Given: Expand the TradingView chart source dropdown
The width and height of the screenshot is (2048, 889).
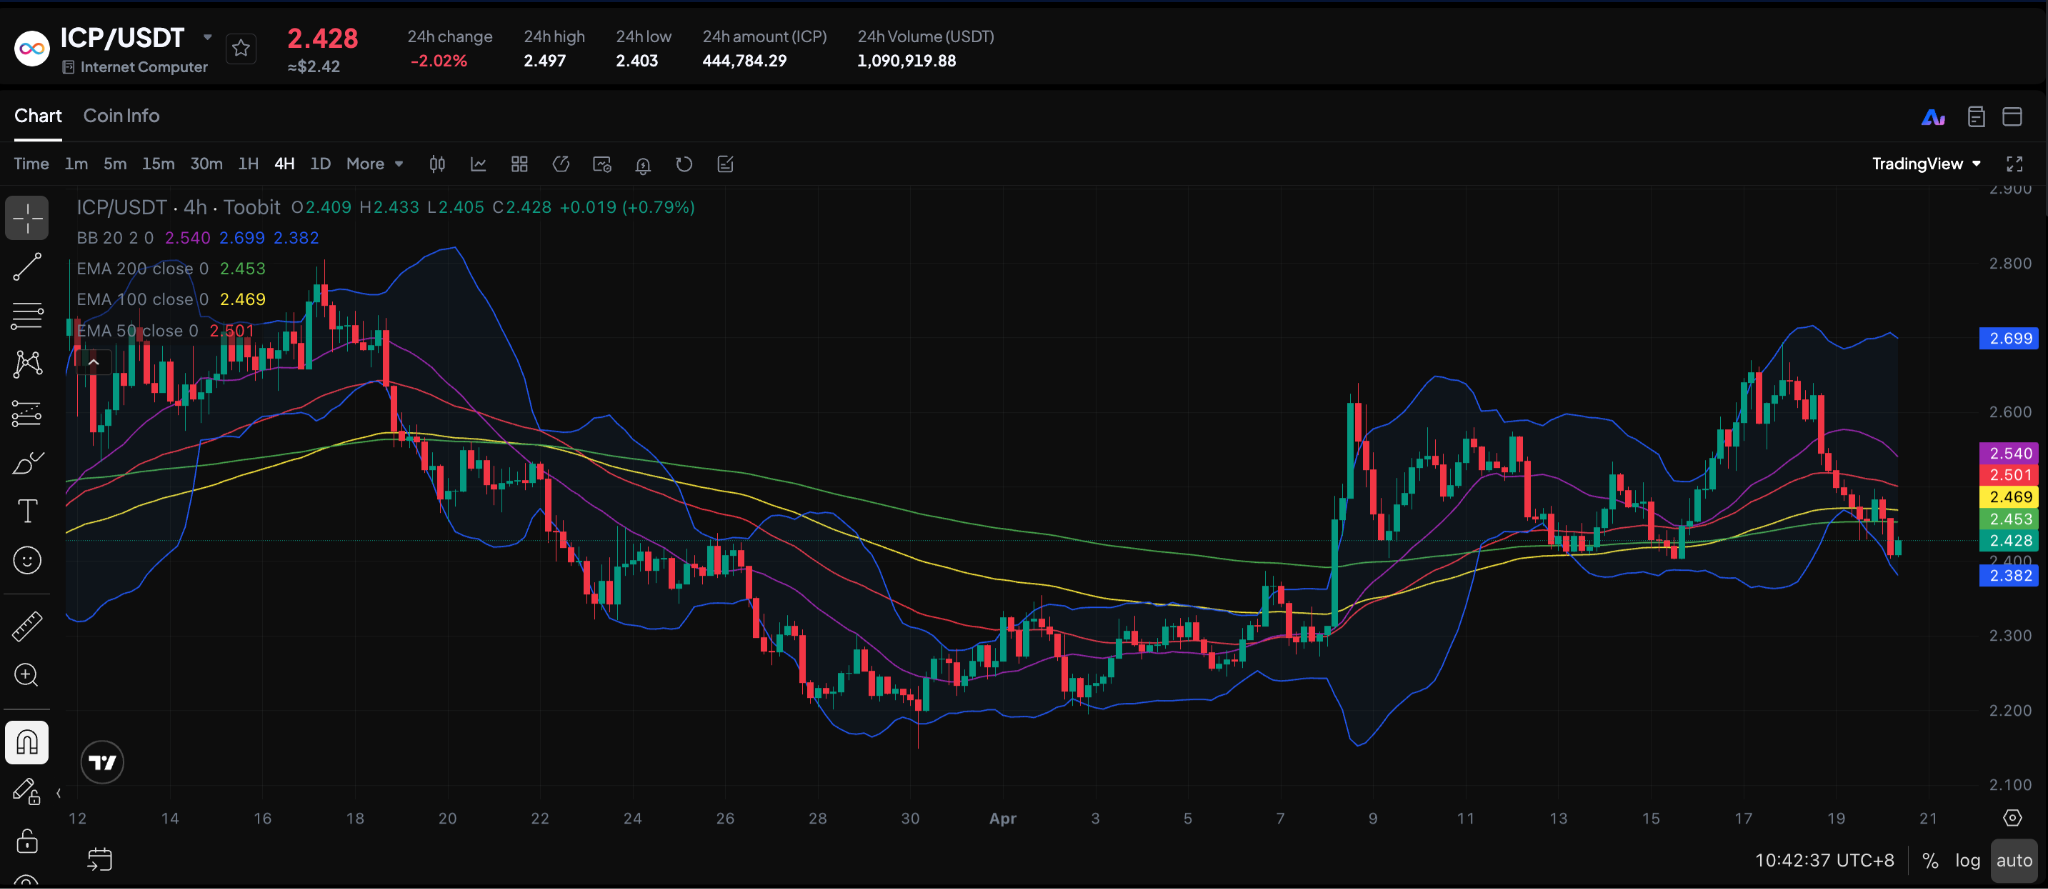Looking at the screenshot, I should click(1925, 164).
